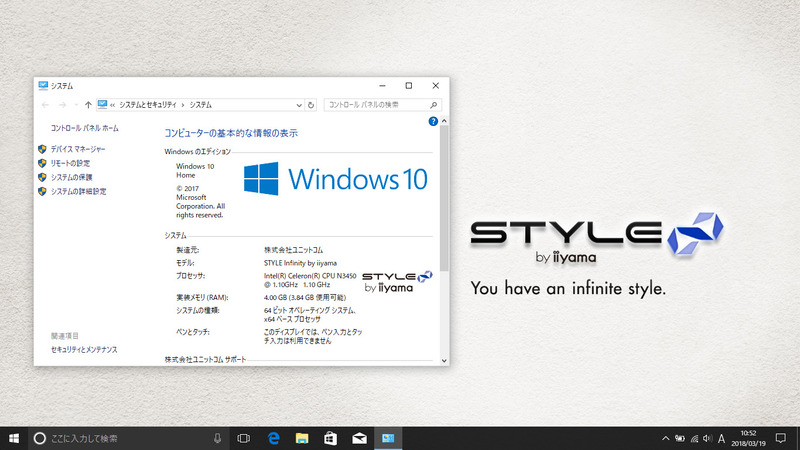Click scrollbar up arrow in System window
Image resolution: width=800 pixels, height=450 pixels.
[x=444, y=121]
